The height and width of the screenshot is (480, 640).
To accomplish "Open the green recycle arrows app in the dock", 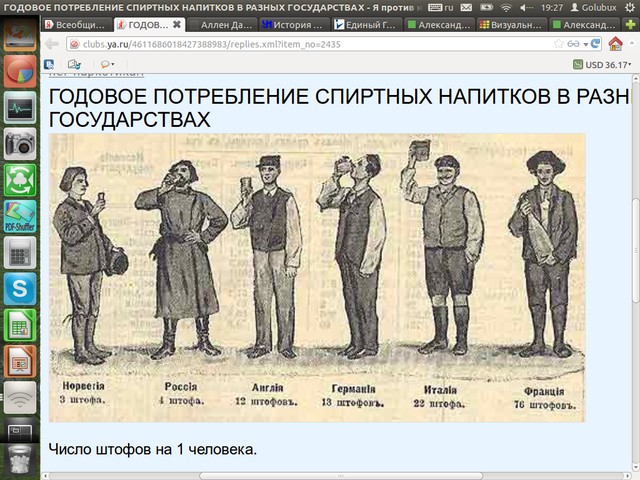I will click(x=20, y=180).
